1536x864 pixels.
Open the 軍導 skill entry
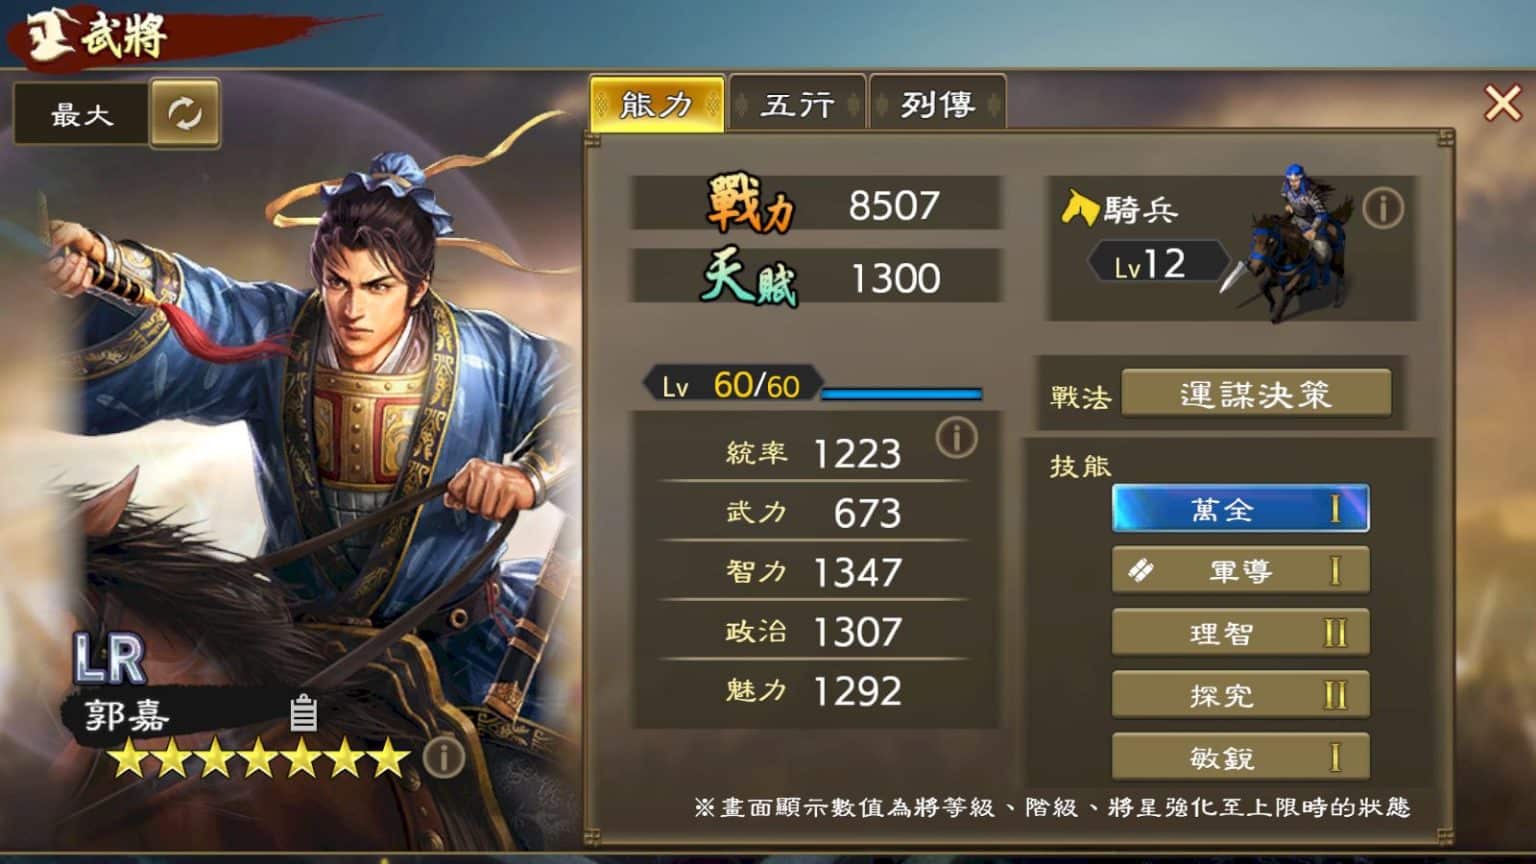[1240, 571]
